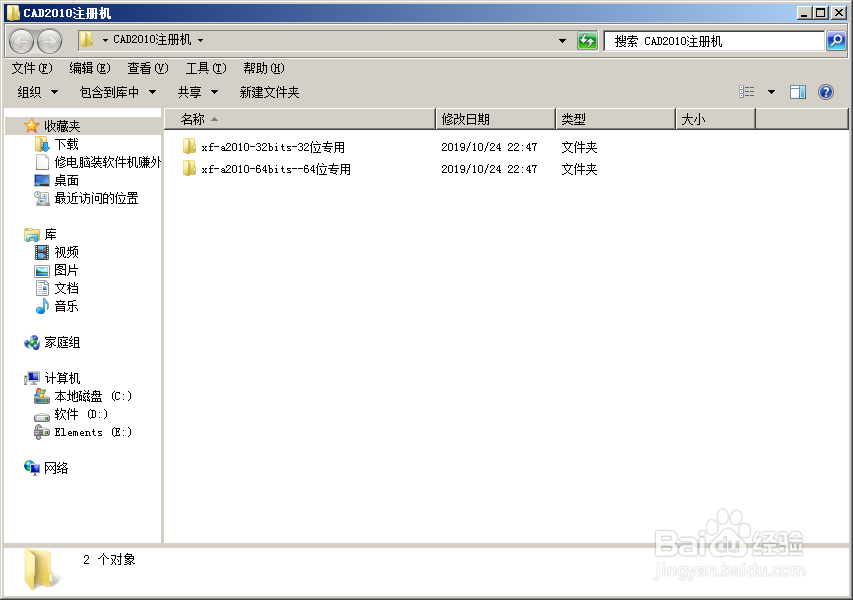The image size is (853, 600).
Task: Select the 图片 library icon
Action: tap(64, 269)
